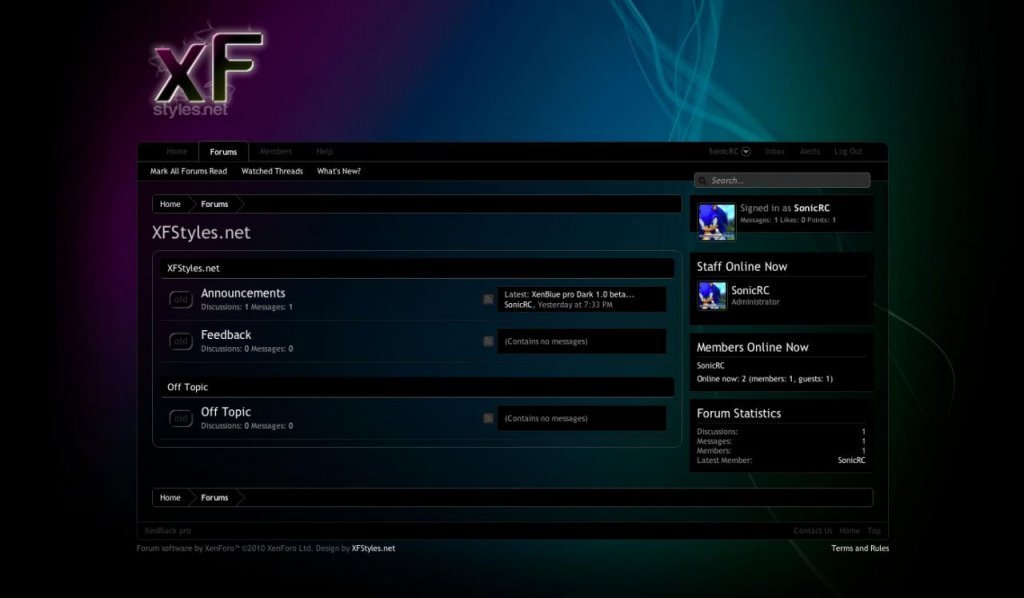The height and width of the screenshot is (598, 1024).
Task: Open the Inbox
Action: click(x=775, y=151)
